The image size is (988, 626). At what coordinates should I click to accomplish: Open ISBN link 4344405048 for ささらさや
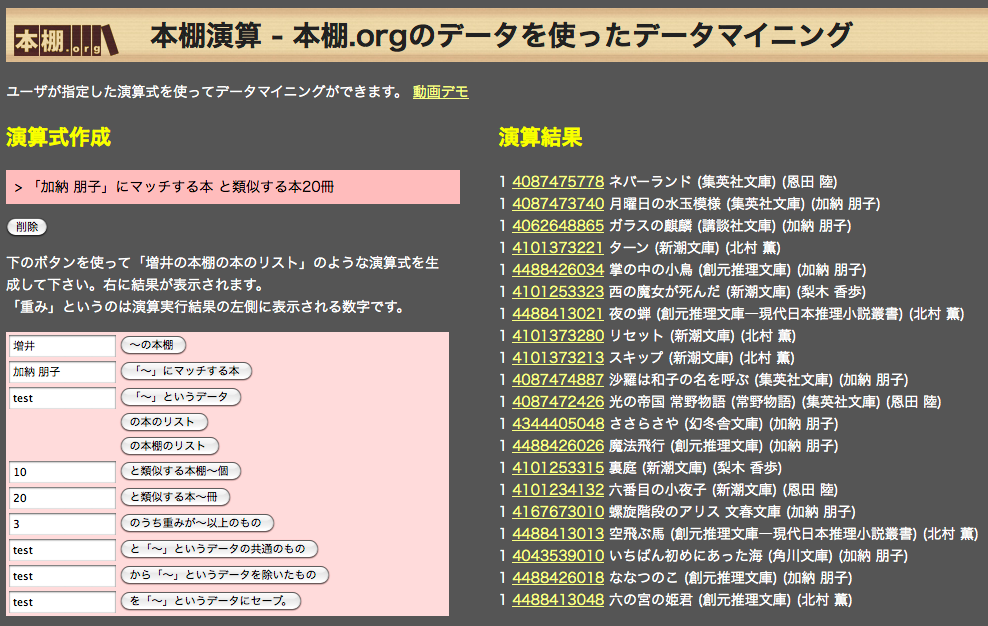pos(558,425)
